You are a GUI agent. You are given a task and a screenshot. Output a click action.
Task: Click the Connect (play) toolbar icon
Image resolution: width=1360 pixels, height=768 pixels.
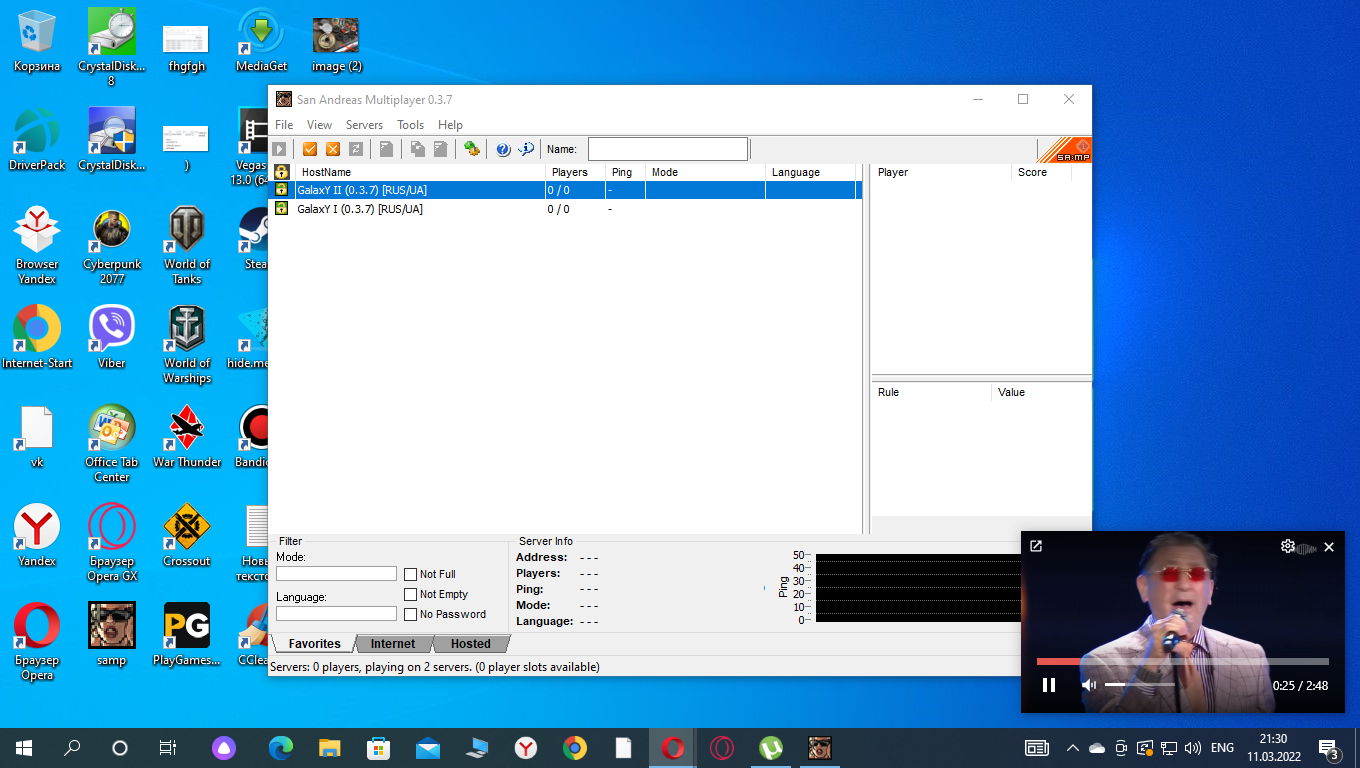[280, 149]
